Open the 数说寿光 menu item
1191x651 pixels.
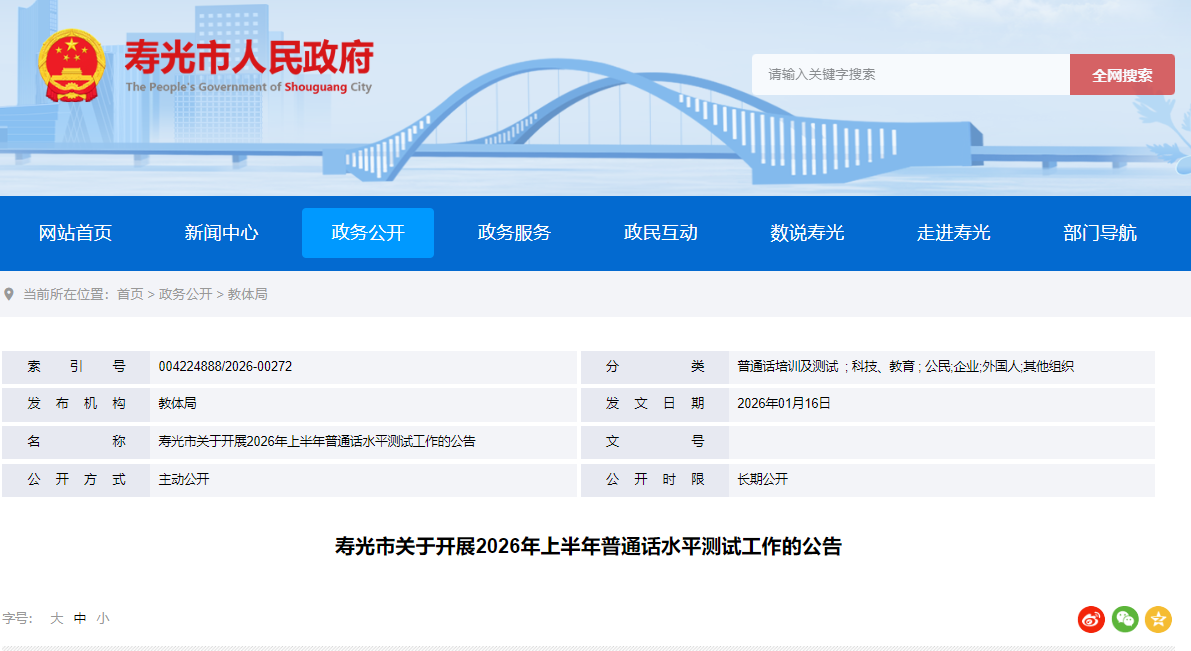tap(807, 233)
